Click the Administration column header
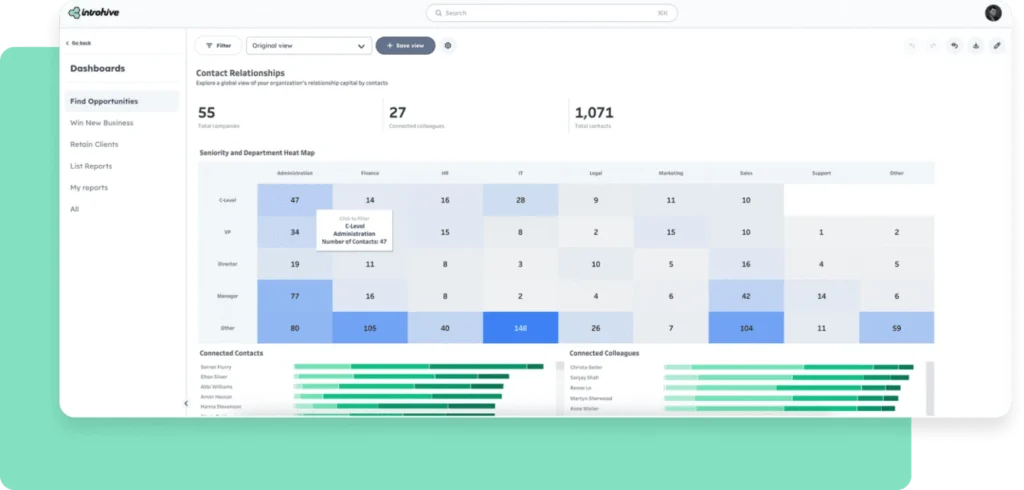The width and height of the screenshot is (1024, 490). coord(295,173)
